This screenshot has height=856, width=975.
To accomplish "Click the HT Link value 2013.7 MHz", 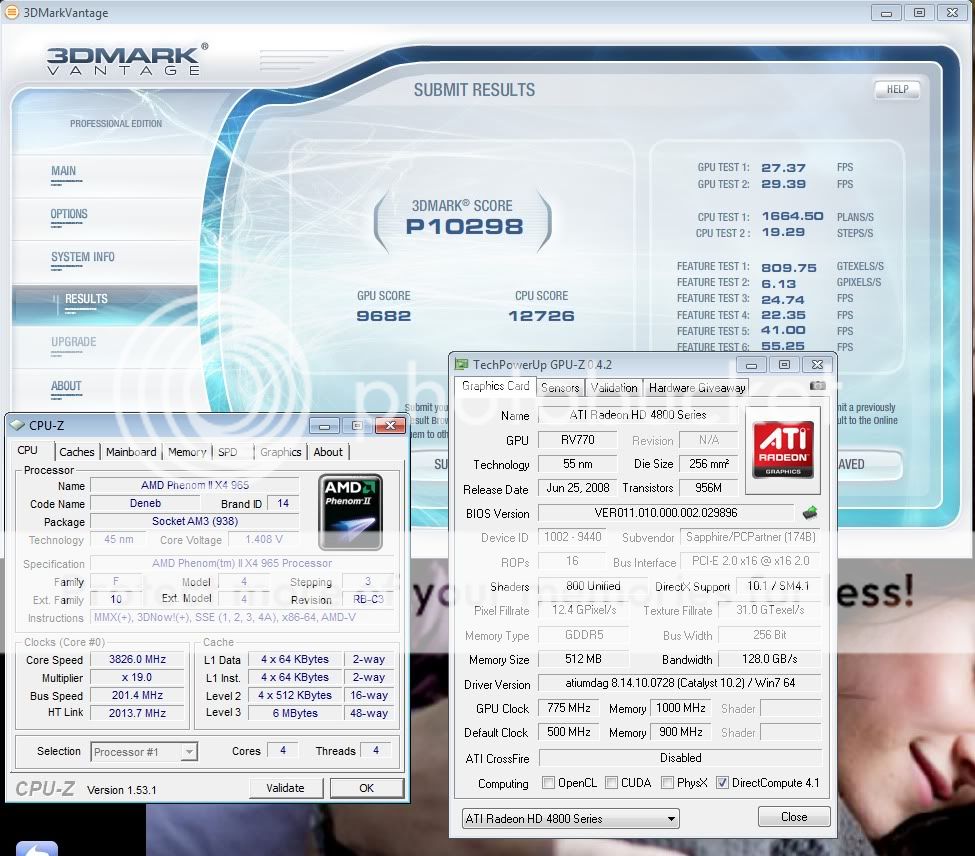I will point(137,713).
